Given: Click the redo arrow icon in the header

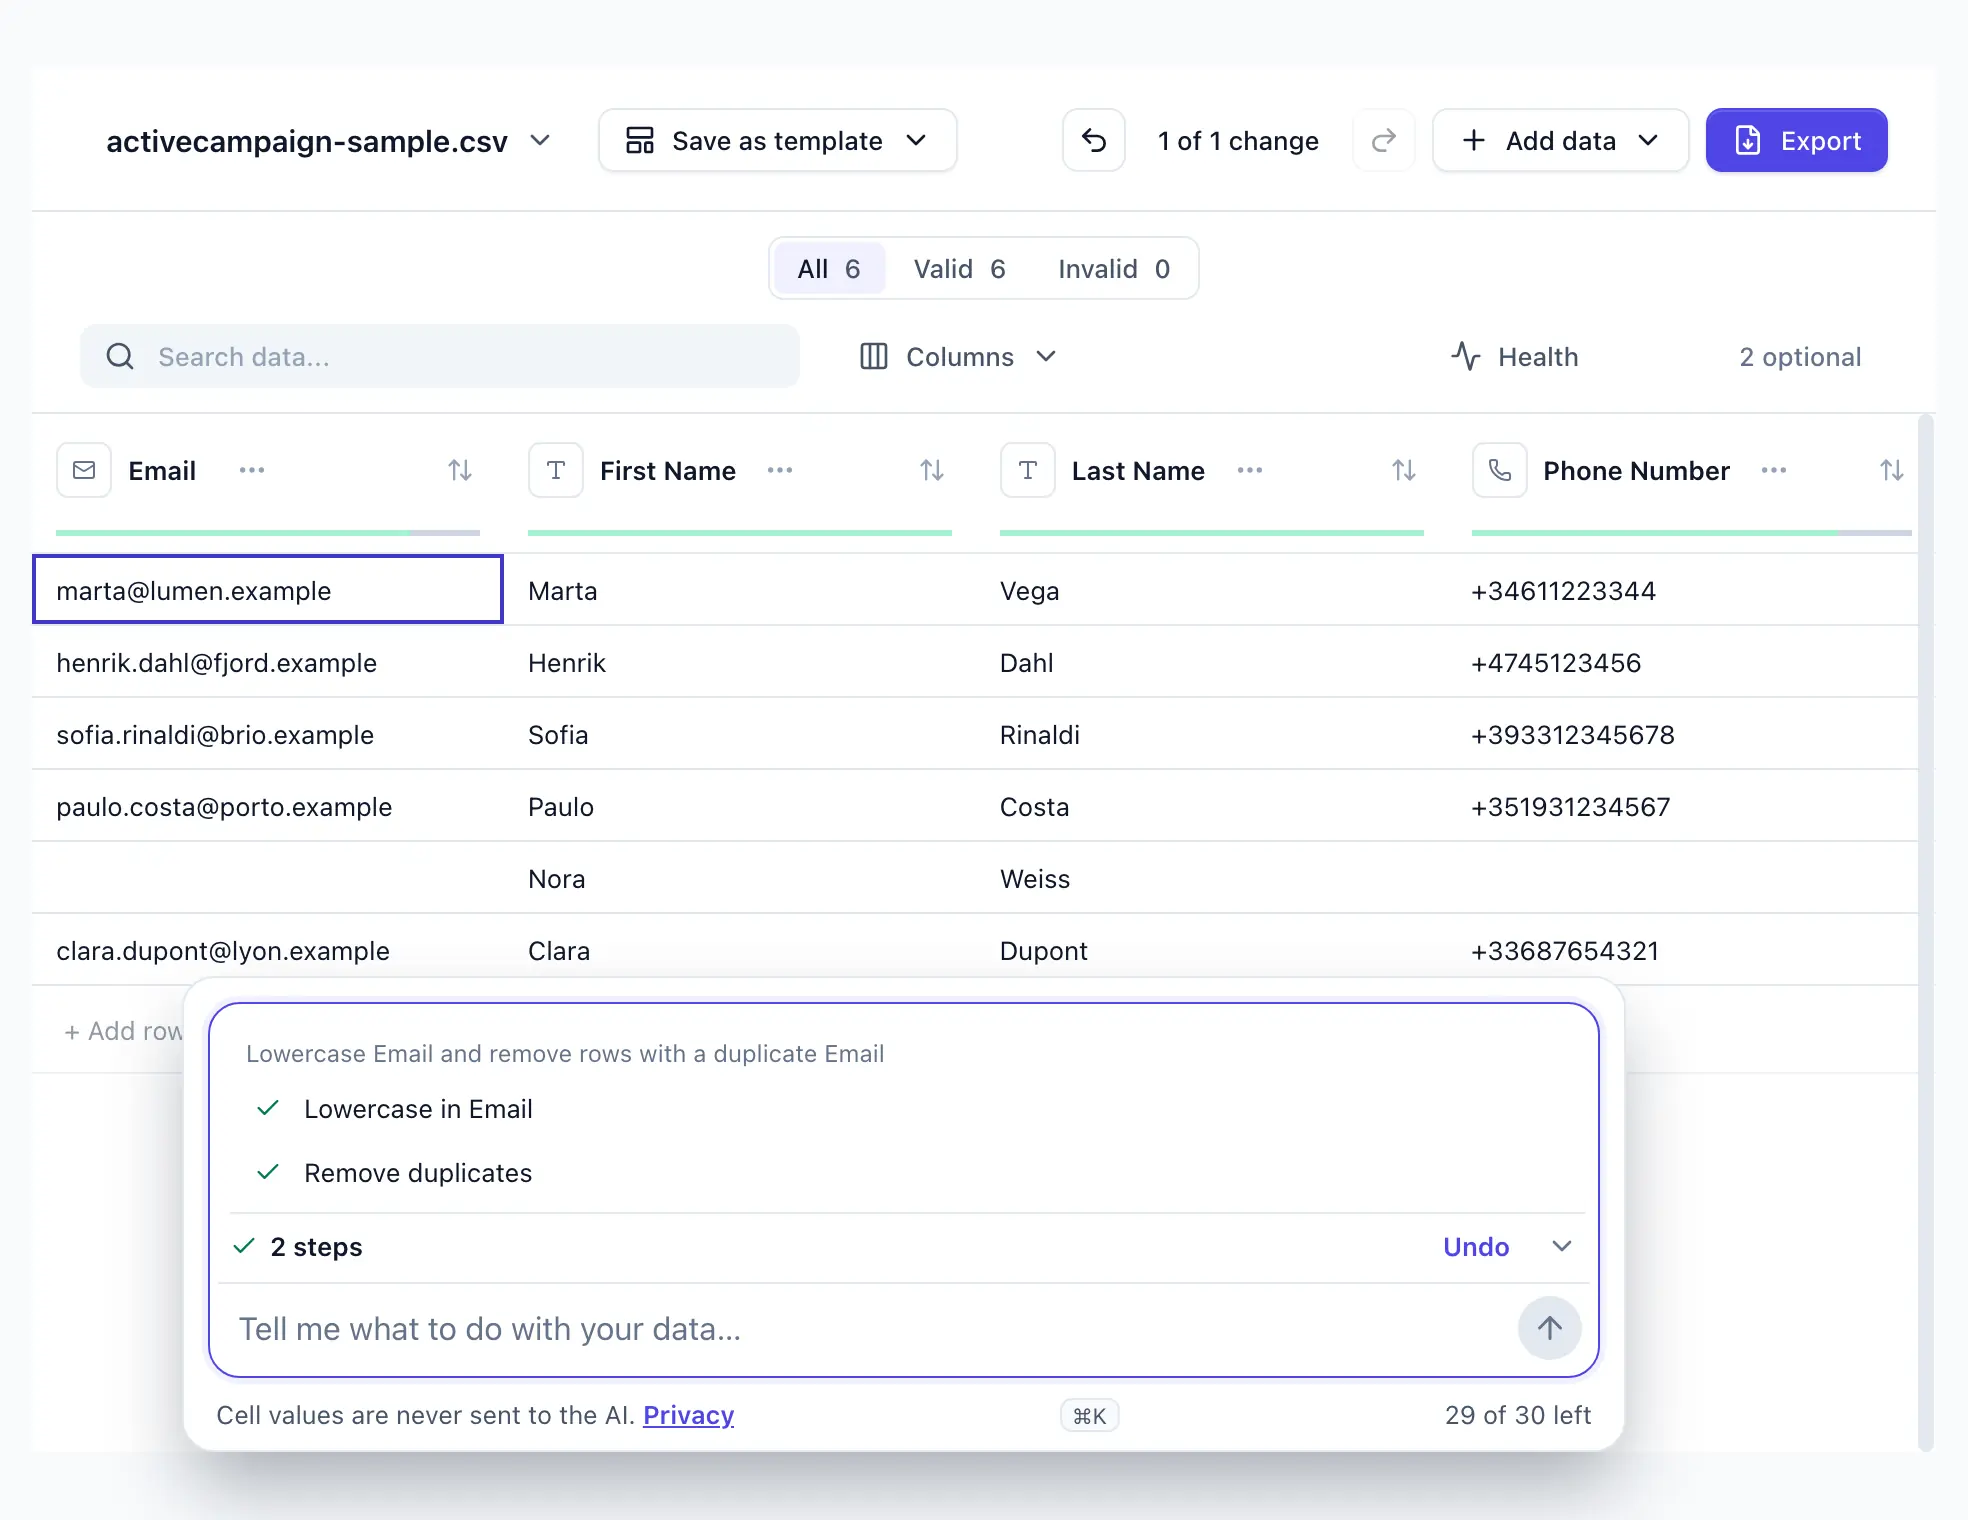Looking at the screenshot, I should pyautogui.click(x=1384, y=141).
